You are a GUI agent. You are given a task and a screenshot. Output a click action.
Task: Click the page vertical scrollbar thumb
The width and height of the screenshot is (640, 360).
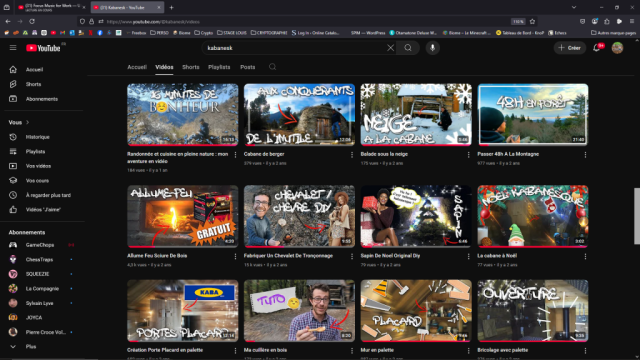pos(636,216)
